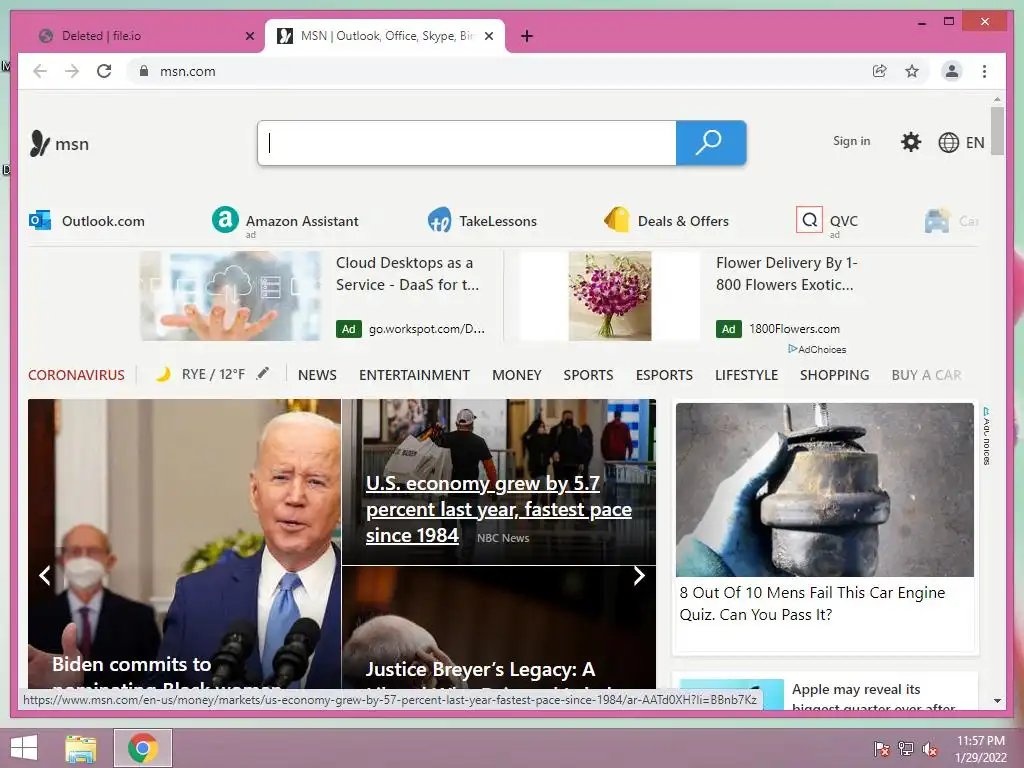This screenshot has height=768, width=1024.
Task: Open the car engine quiz image
Action: [x=825, y=490]
